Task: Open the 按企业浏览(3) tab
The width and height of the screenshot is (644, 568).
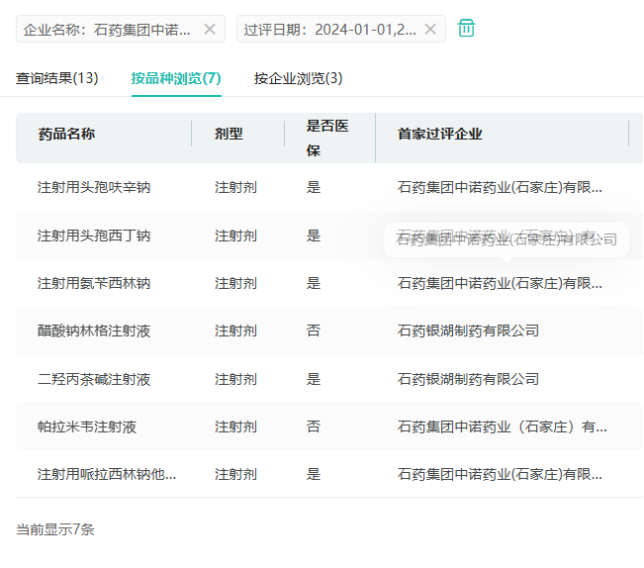Action: pos(298,78)
